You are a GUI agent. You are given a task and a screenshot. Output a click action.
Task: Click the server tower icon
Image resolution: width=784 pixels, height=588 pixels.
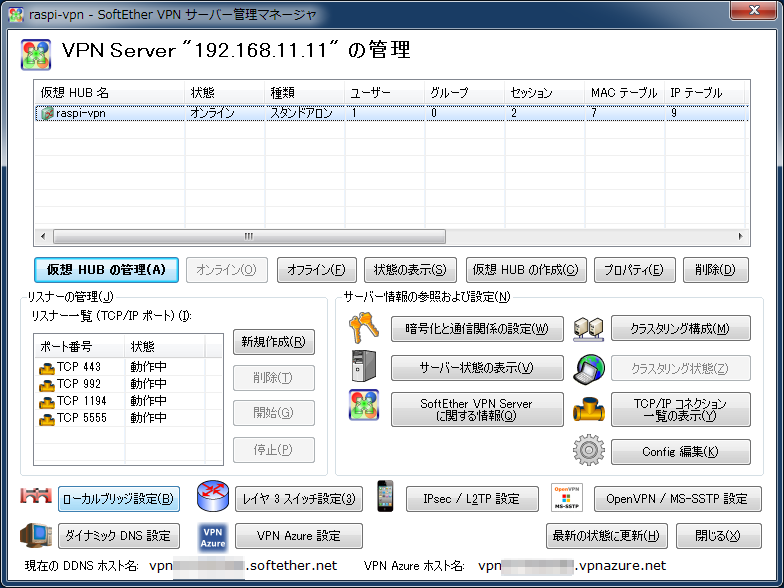[364, 366]
